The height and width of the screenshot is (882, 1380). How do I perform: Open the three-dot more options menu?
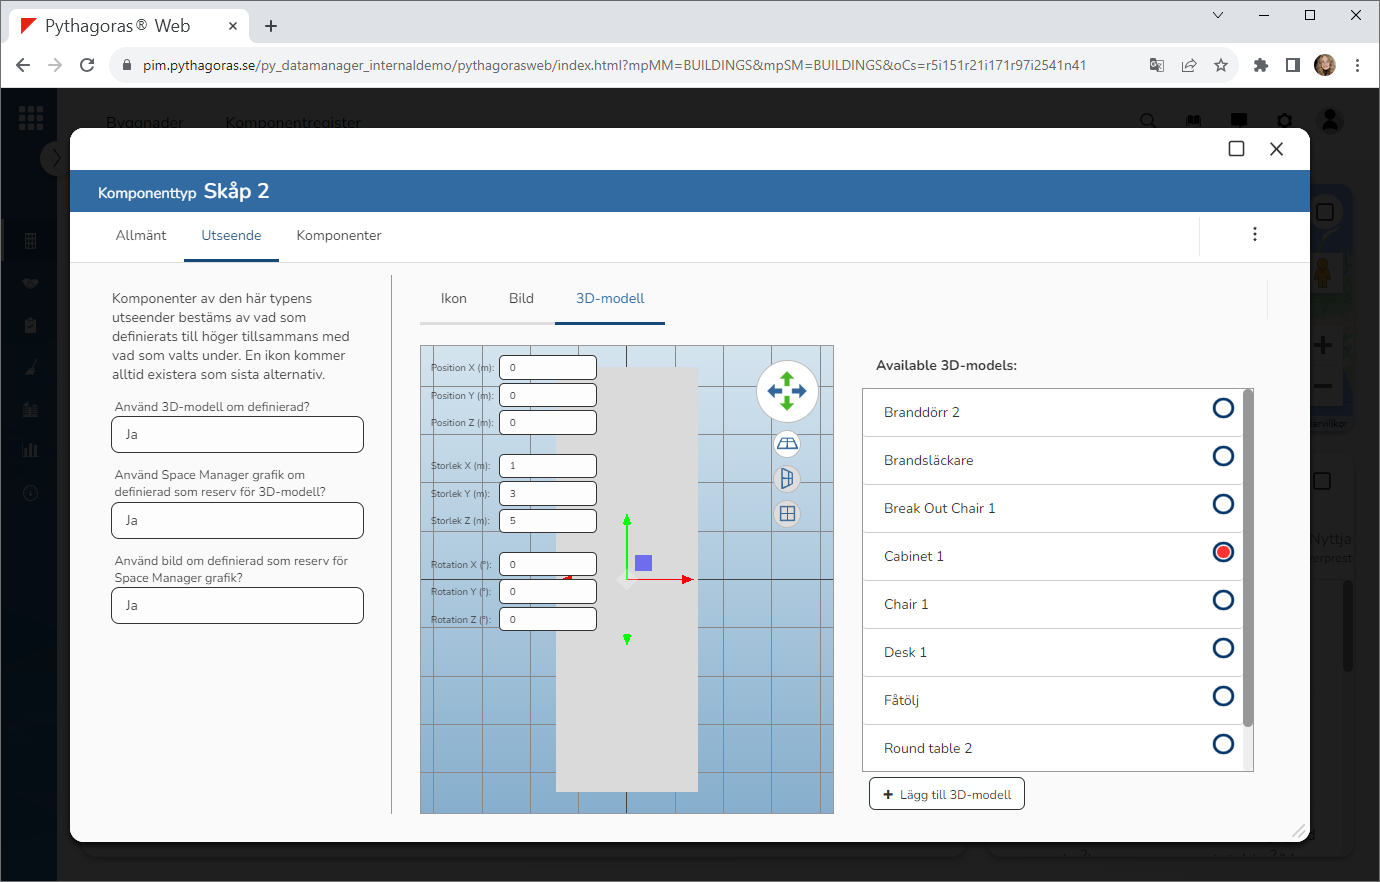1254,234
